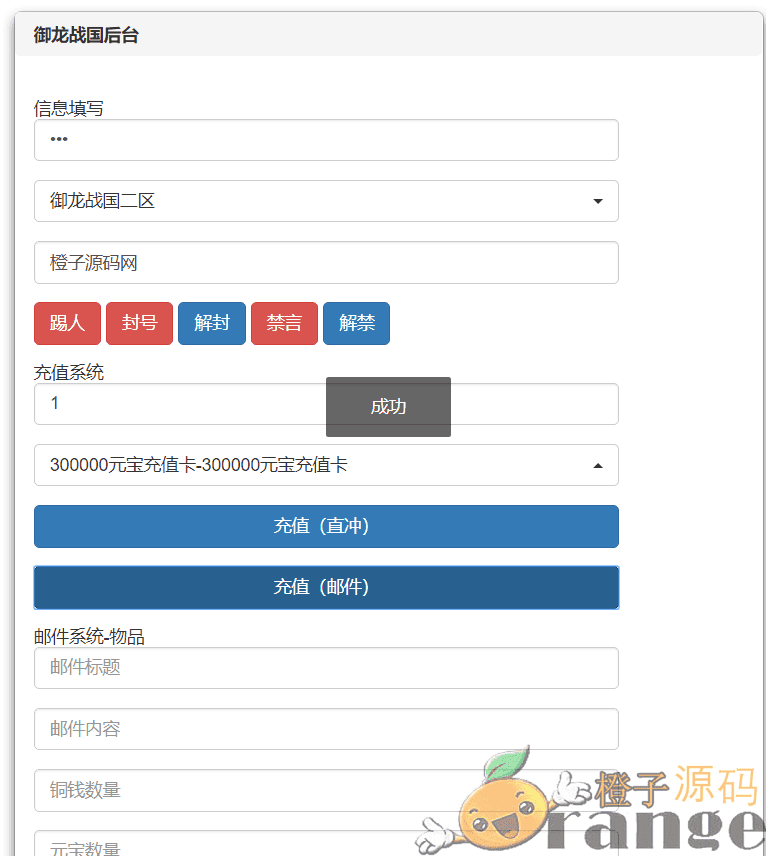
Task: Click the 踢人 kick button
Action: 67,323
